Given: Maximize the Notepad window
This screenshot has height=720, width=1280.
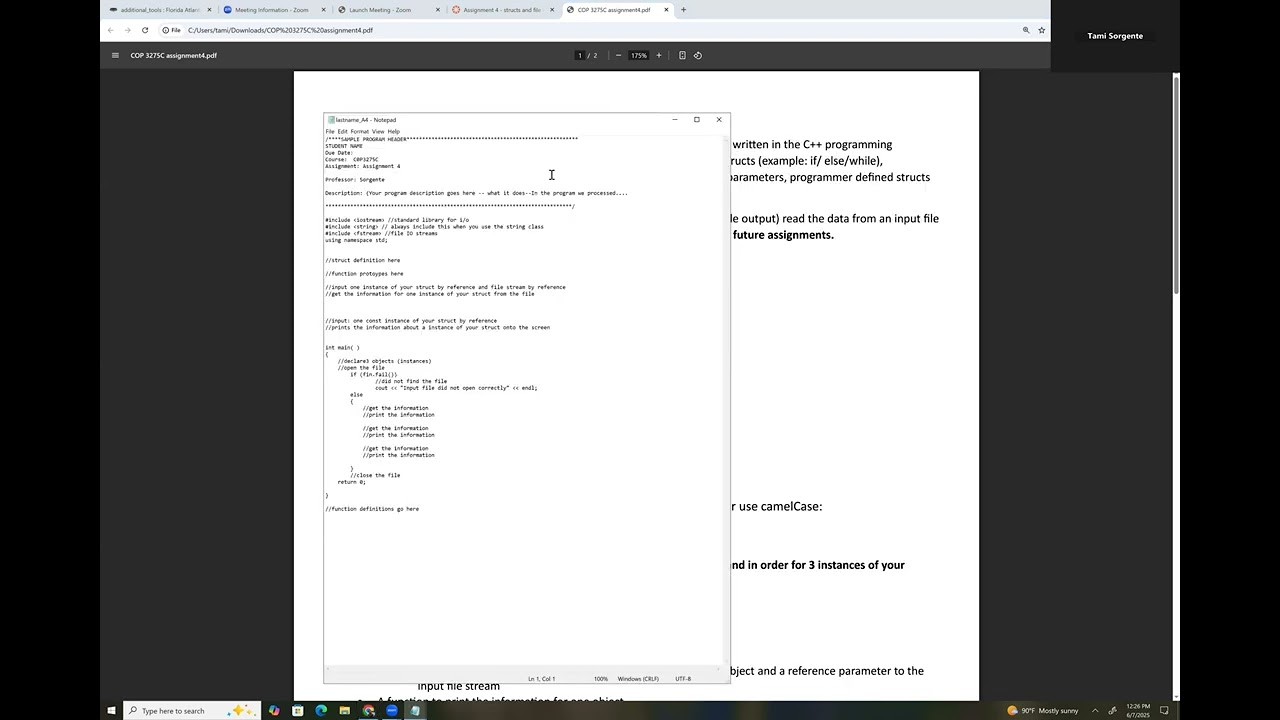Looking at the screenshot, I should 697,120.
